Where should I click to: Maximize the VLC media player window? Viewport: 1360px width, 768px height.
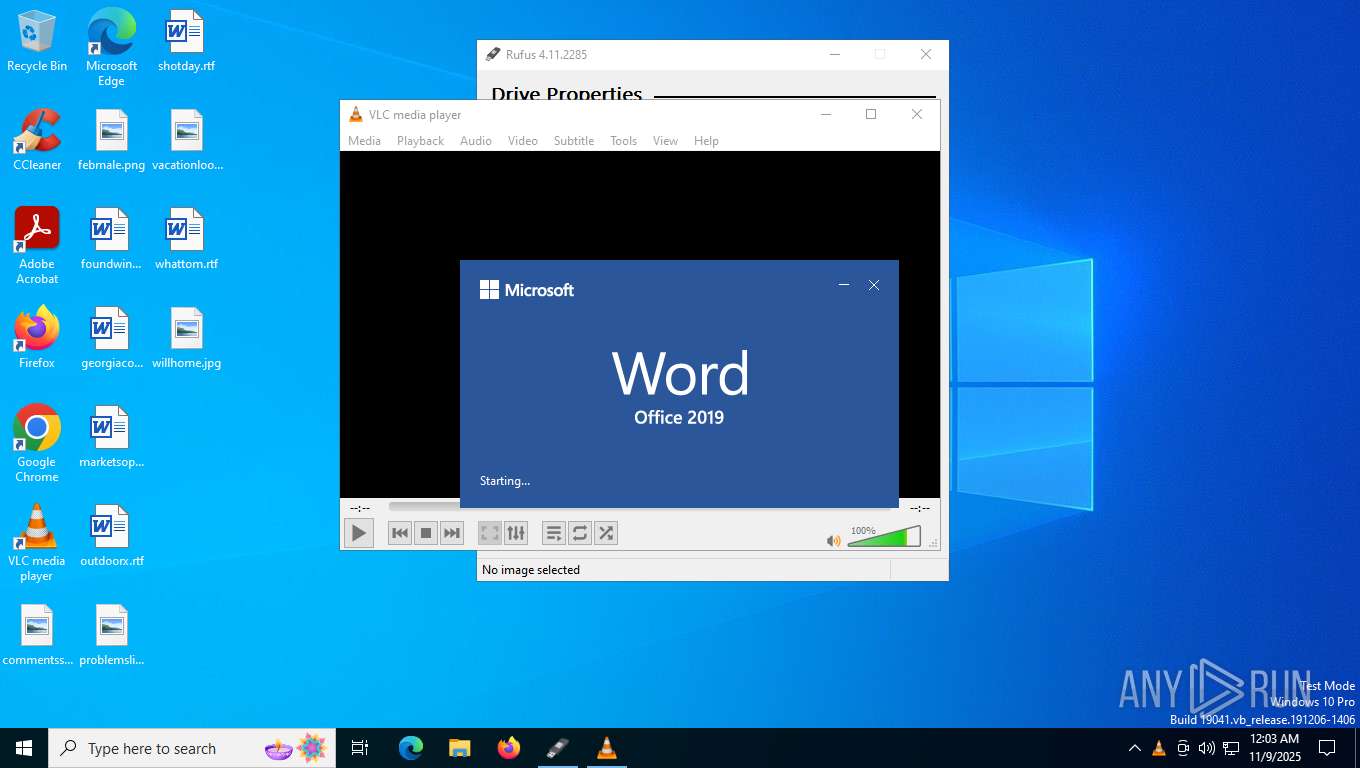click(x=871, y=114)
